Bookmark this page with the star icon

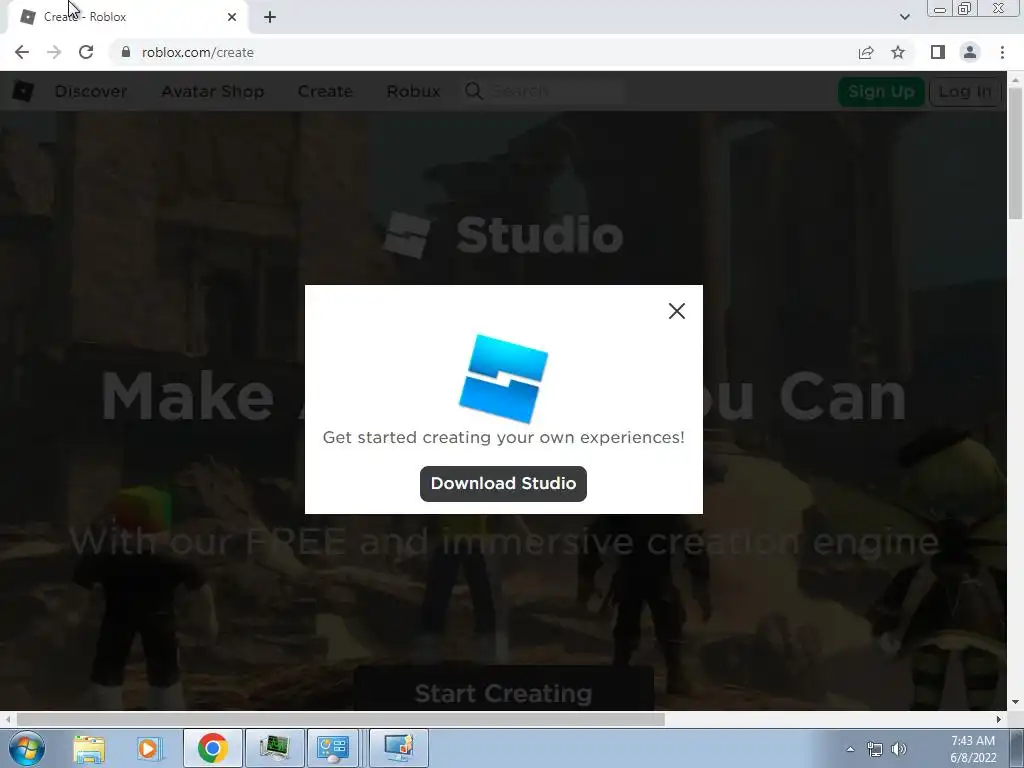(898, 52)
